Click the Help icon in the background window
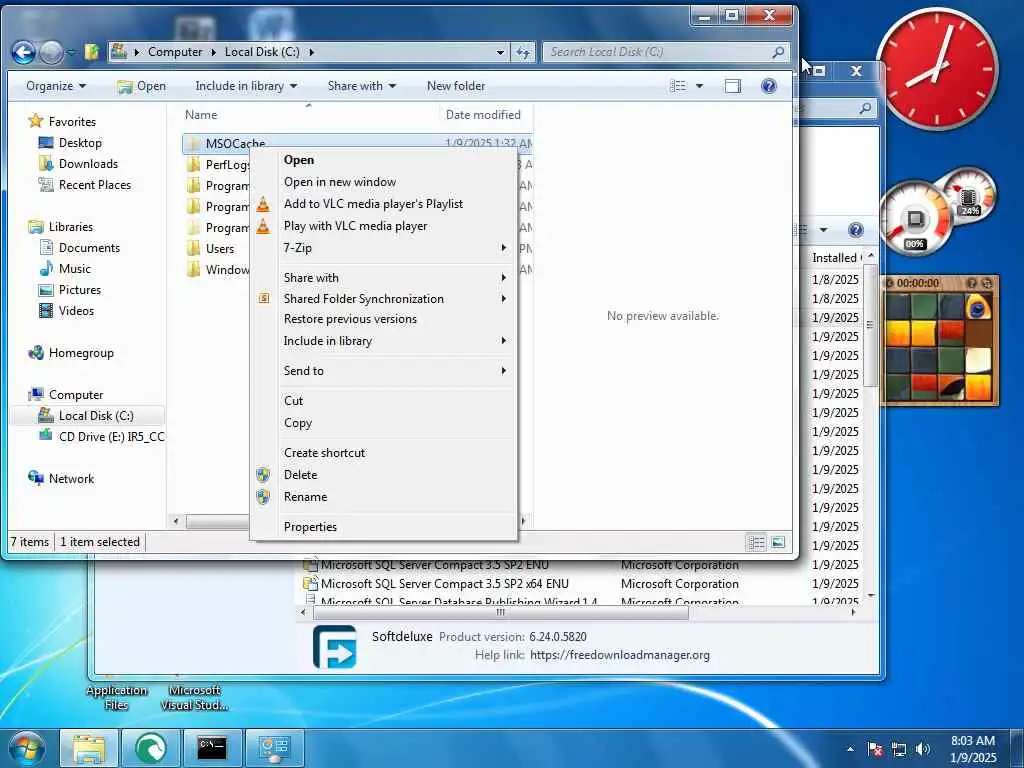The image size is (1024, 768). click(856, 230)
